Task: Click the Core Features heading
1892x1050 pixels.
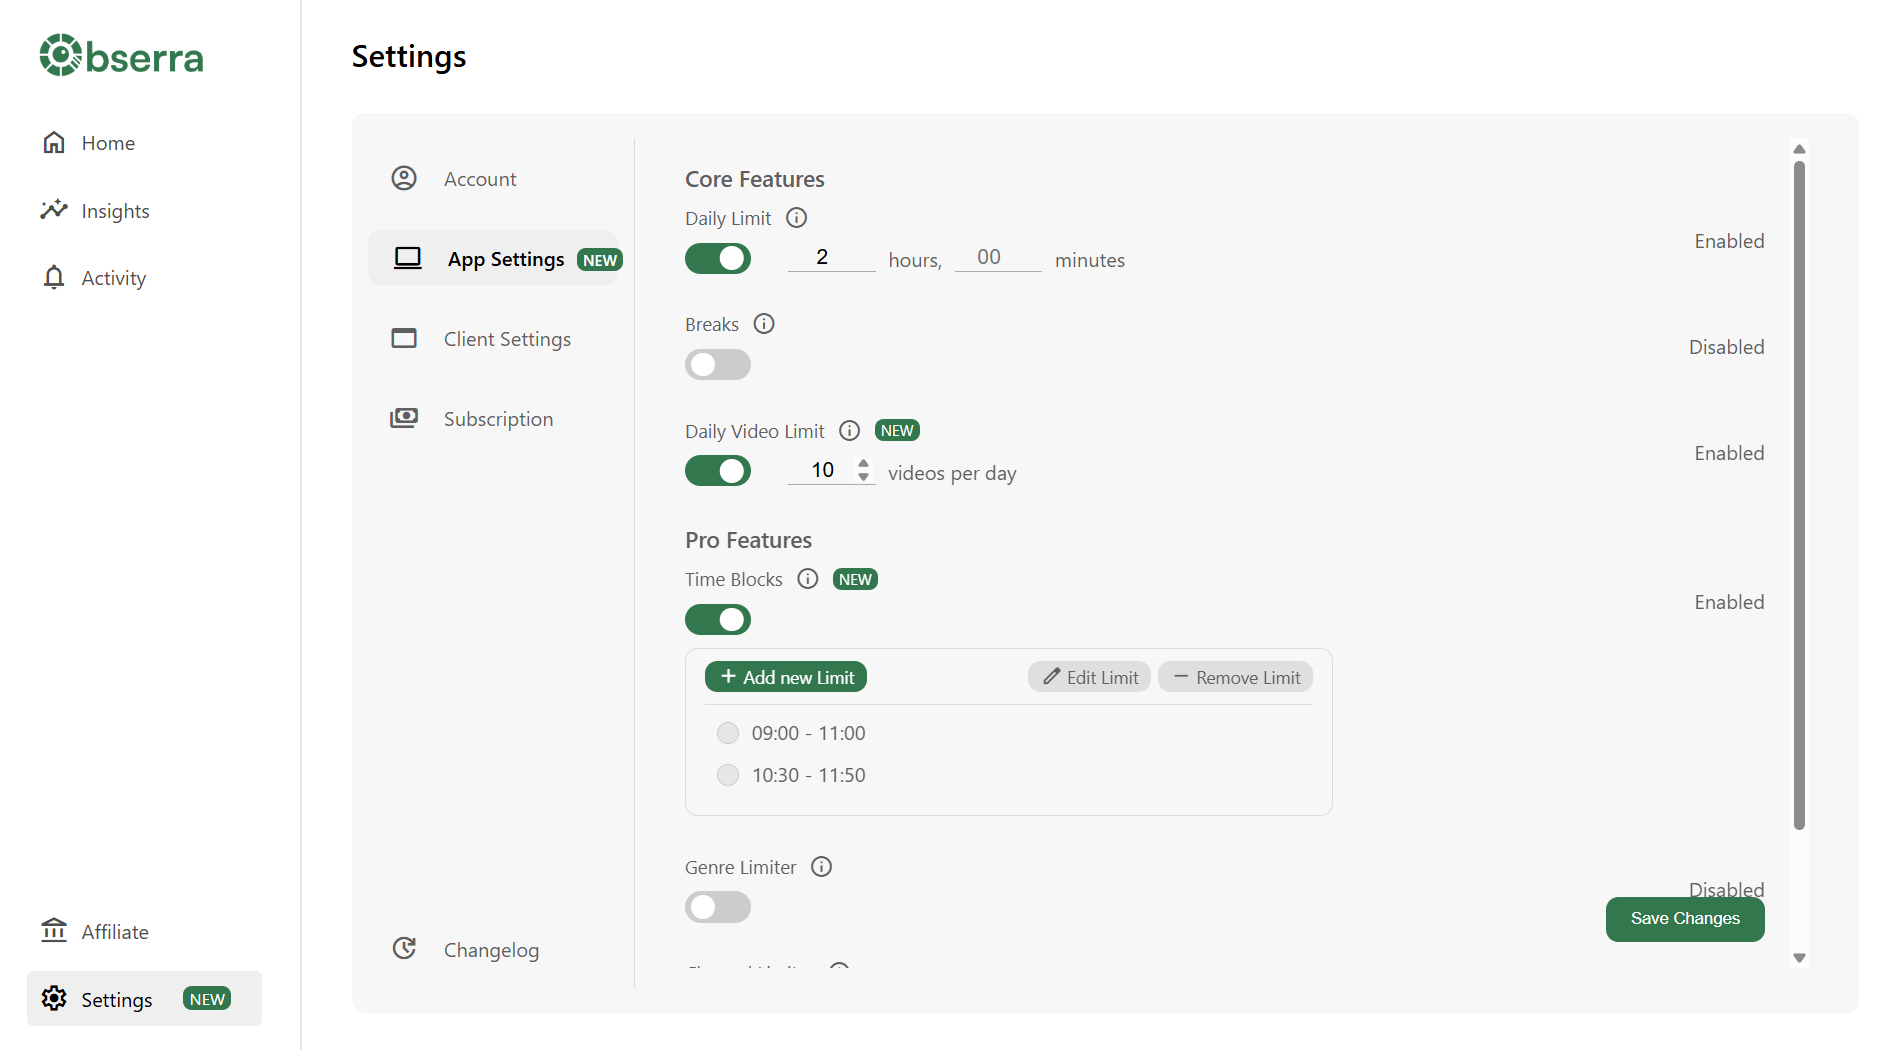Action: pos(755,179)
